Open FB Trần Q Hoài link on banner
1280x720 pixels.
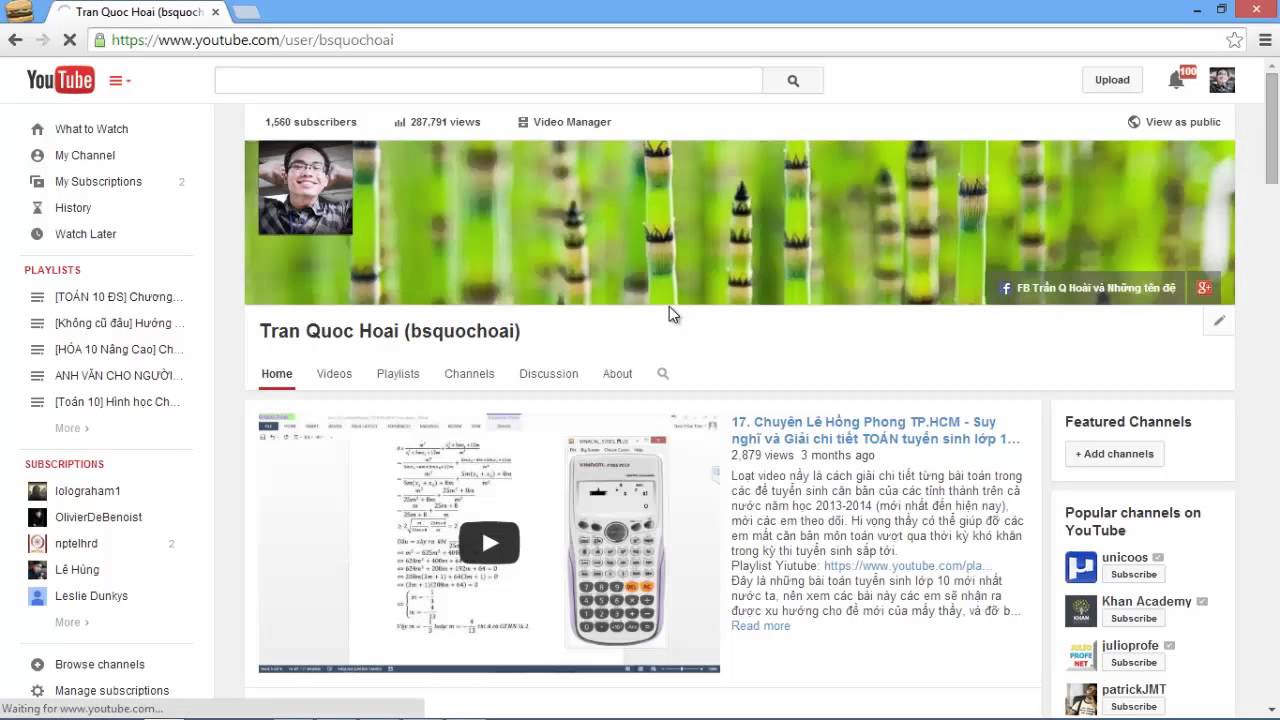point(1089,288)
